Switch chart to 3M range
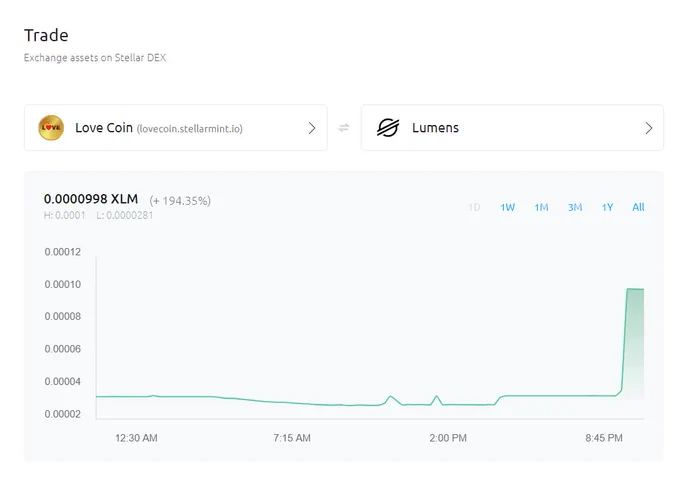 point(575,207)
